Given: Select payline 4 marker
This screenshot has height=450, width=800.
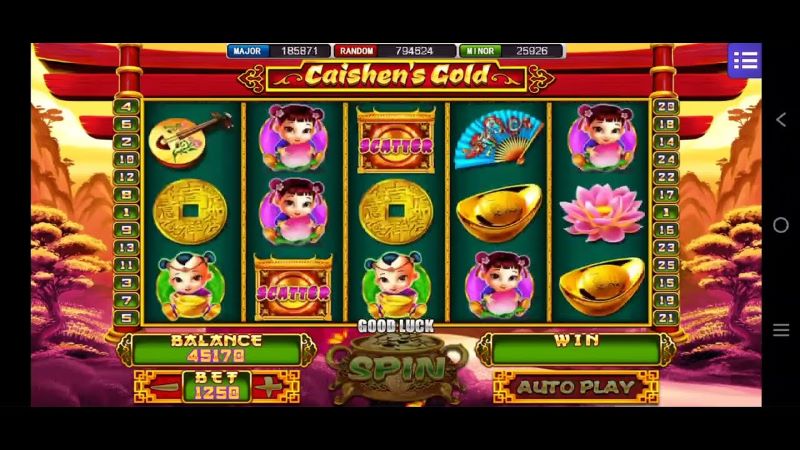Looking at the screenshot, I should pos(127,106).
